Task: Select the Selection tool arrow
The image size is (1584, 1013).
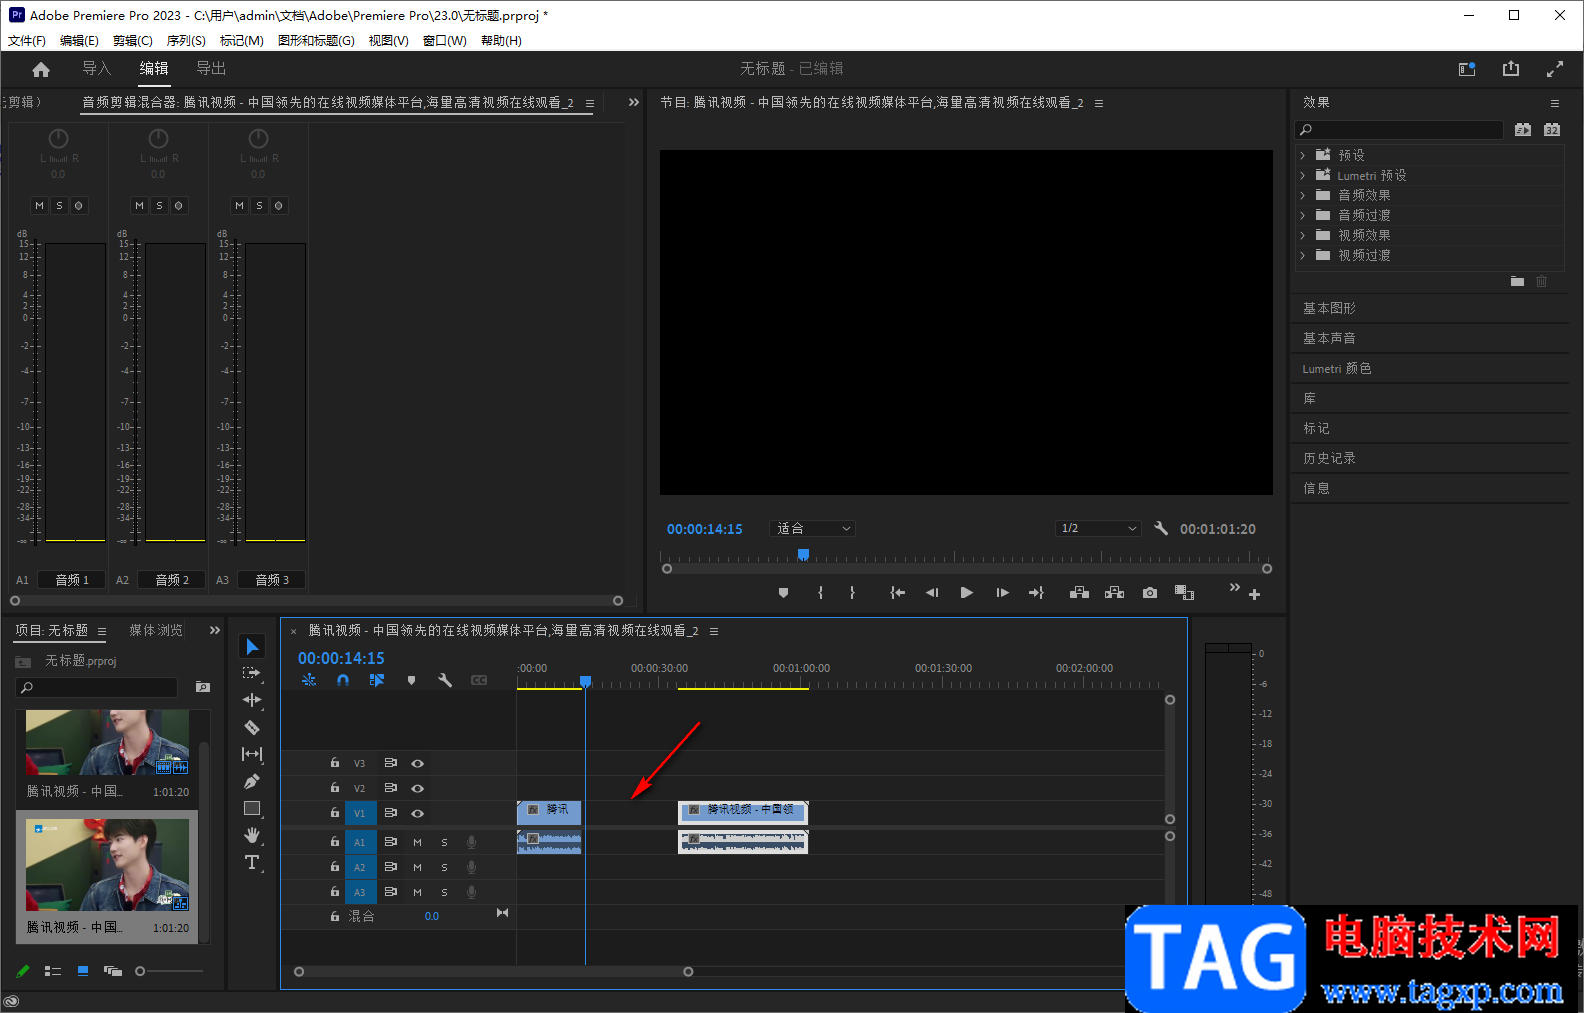Action: pyautogui.click(x=252, y=647)
